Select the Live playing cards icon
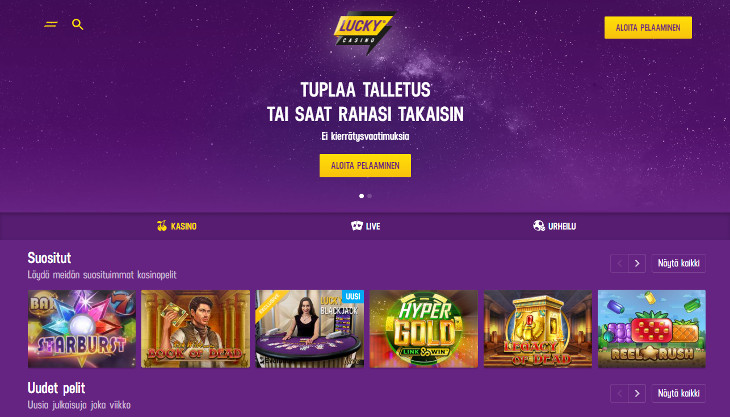 click(x=357, y=226)
